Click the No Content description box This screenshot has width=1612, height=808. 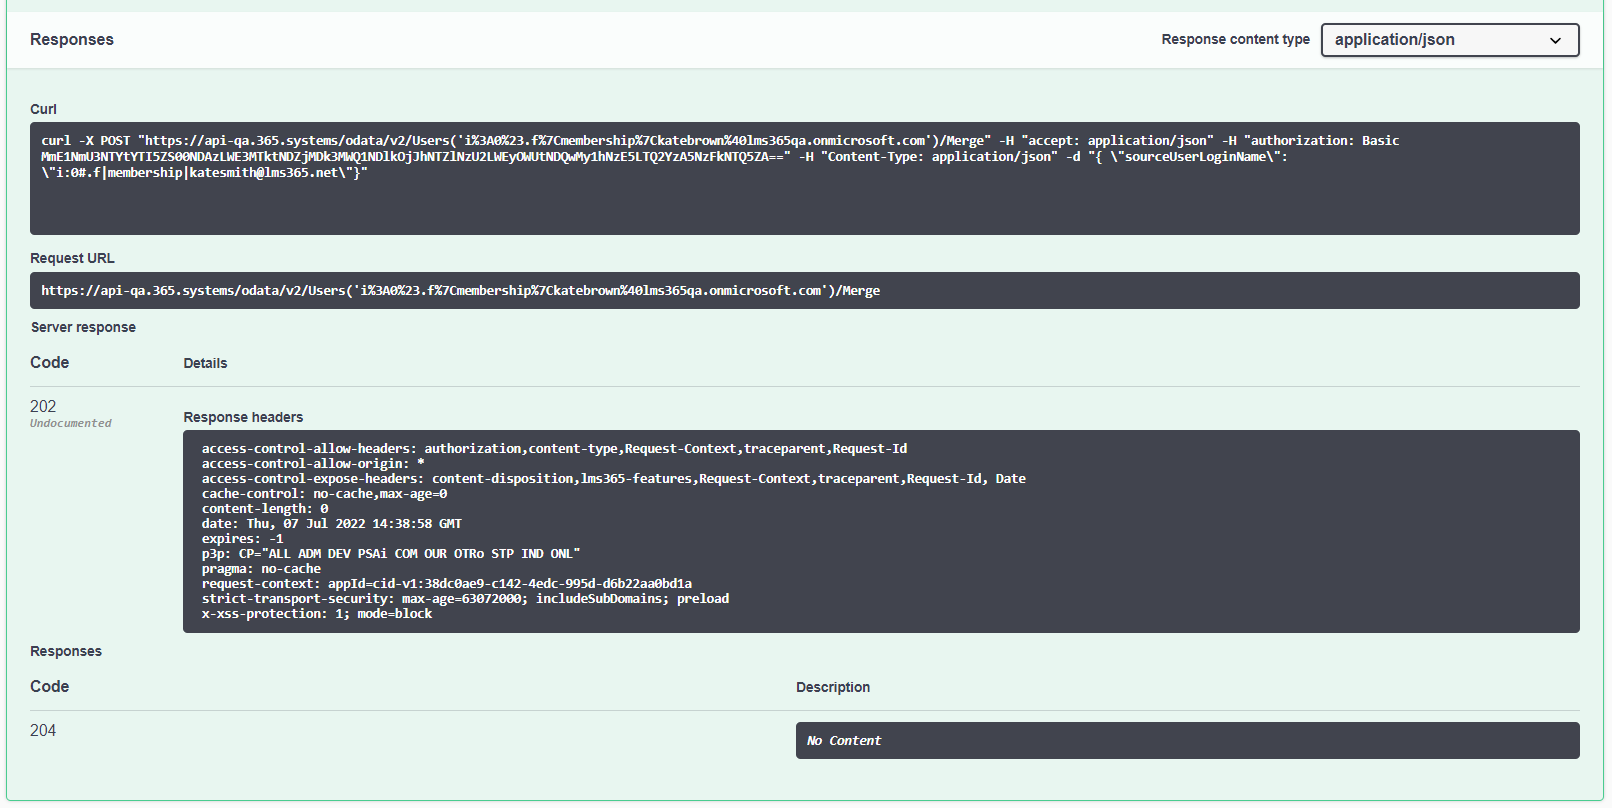point(1186,741)
